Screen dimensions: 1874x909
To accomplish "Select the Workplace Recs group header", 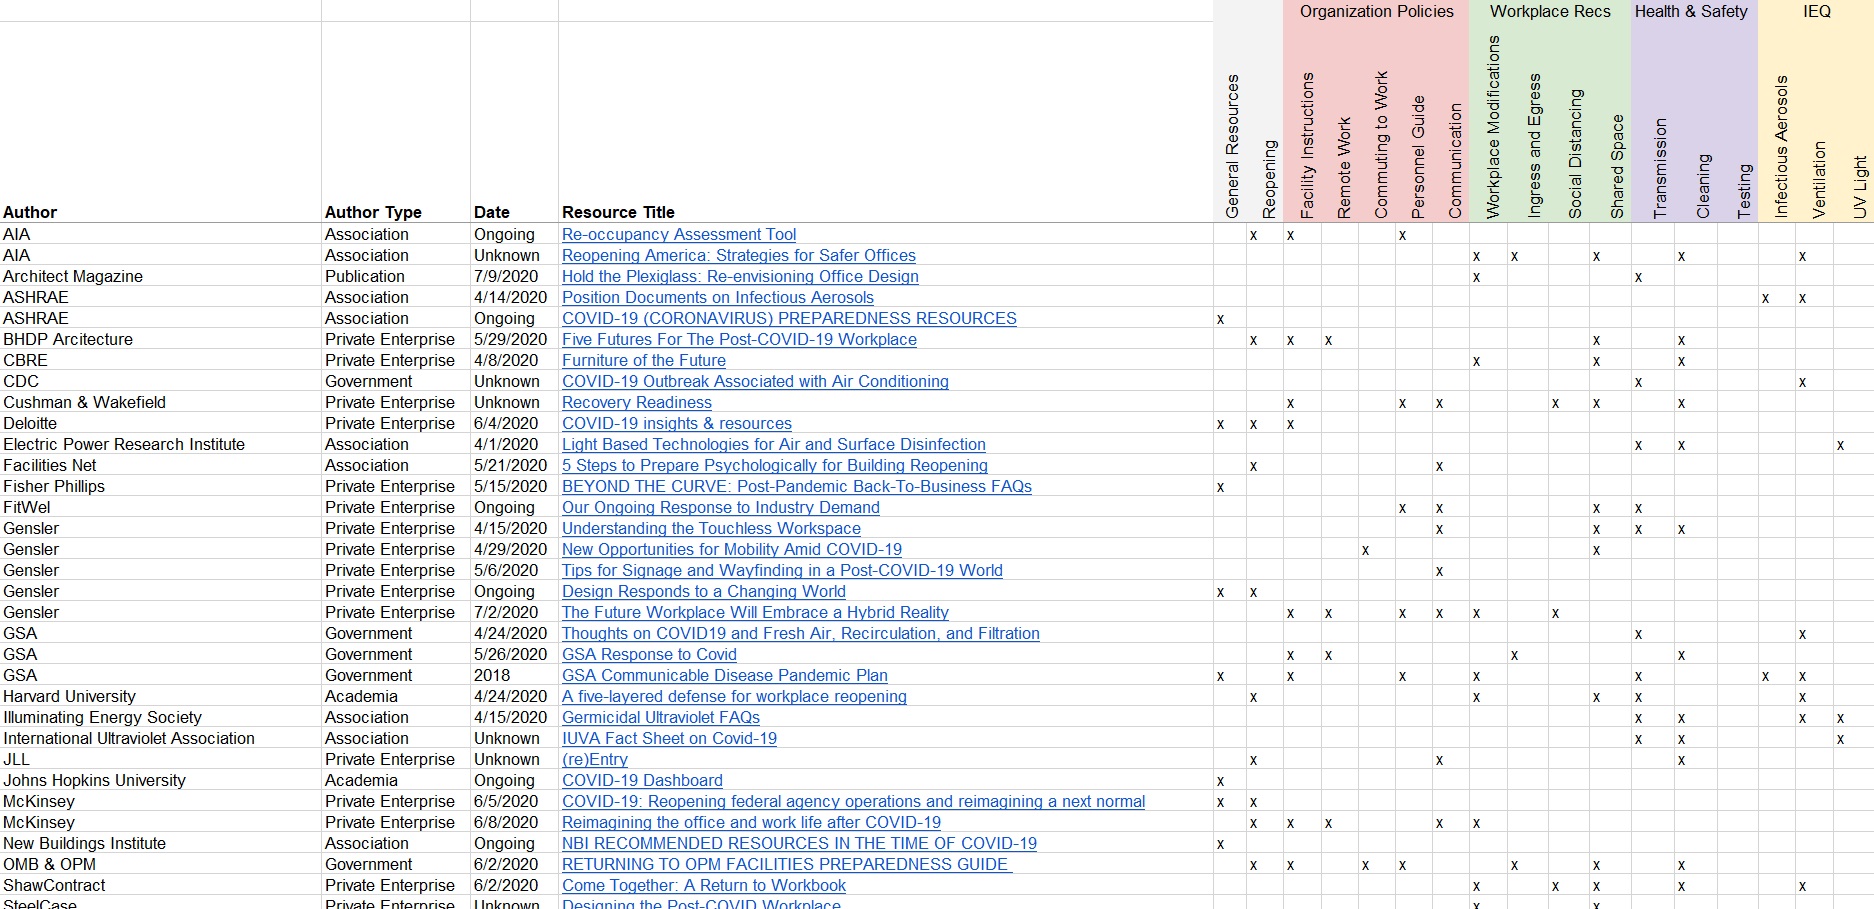I will 1550,11.
